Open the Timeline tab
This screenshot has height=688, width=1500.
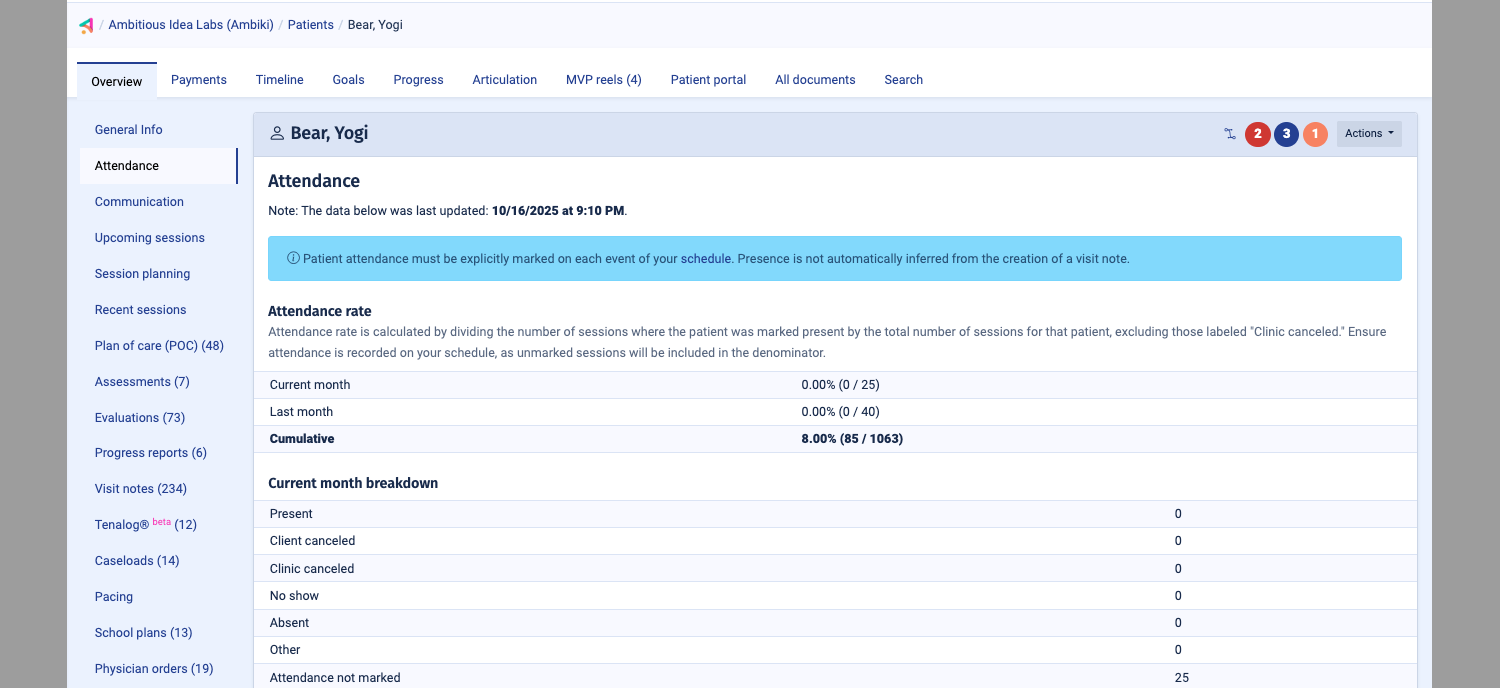(x=279, y=79)
